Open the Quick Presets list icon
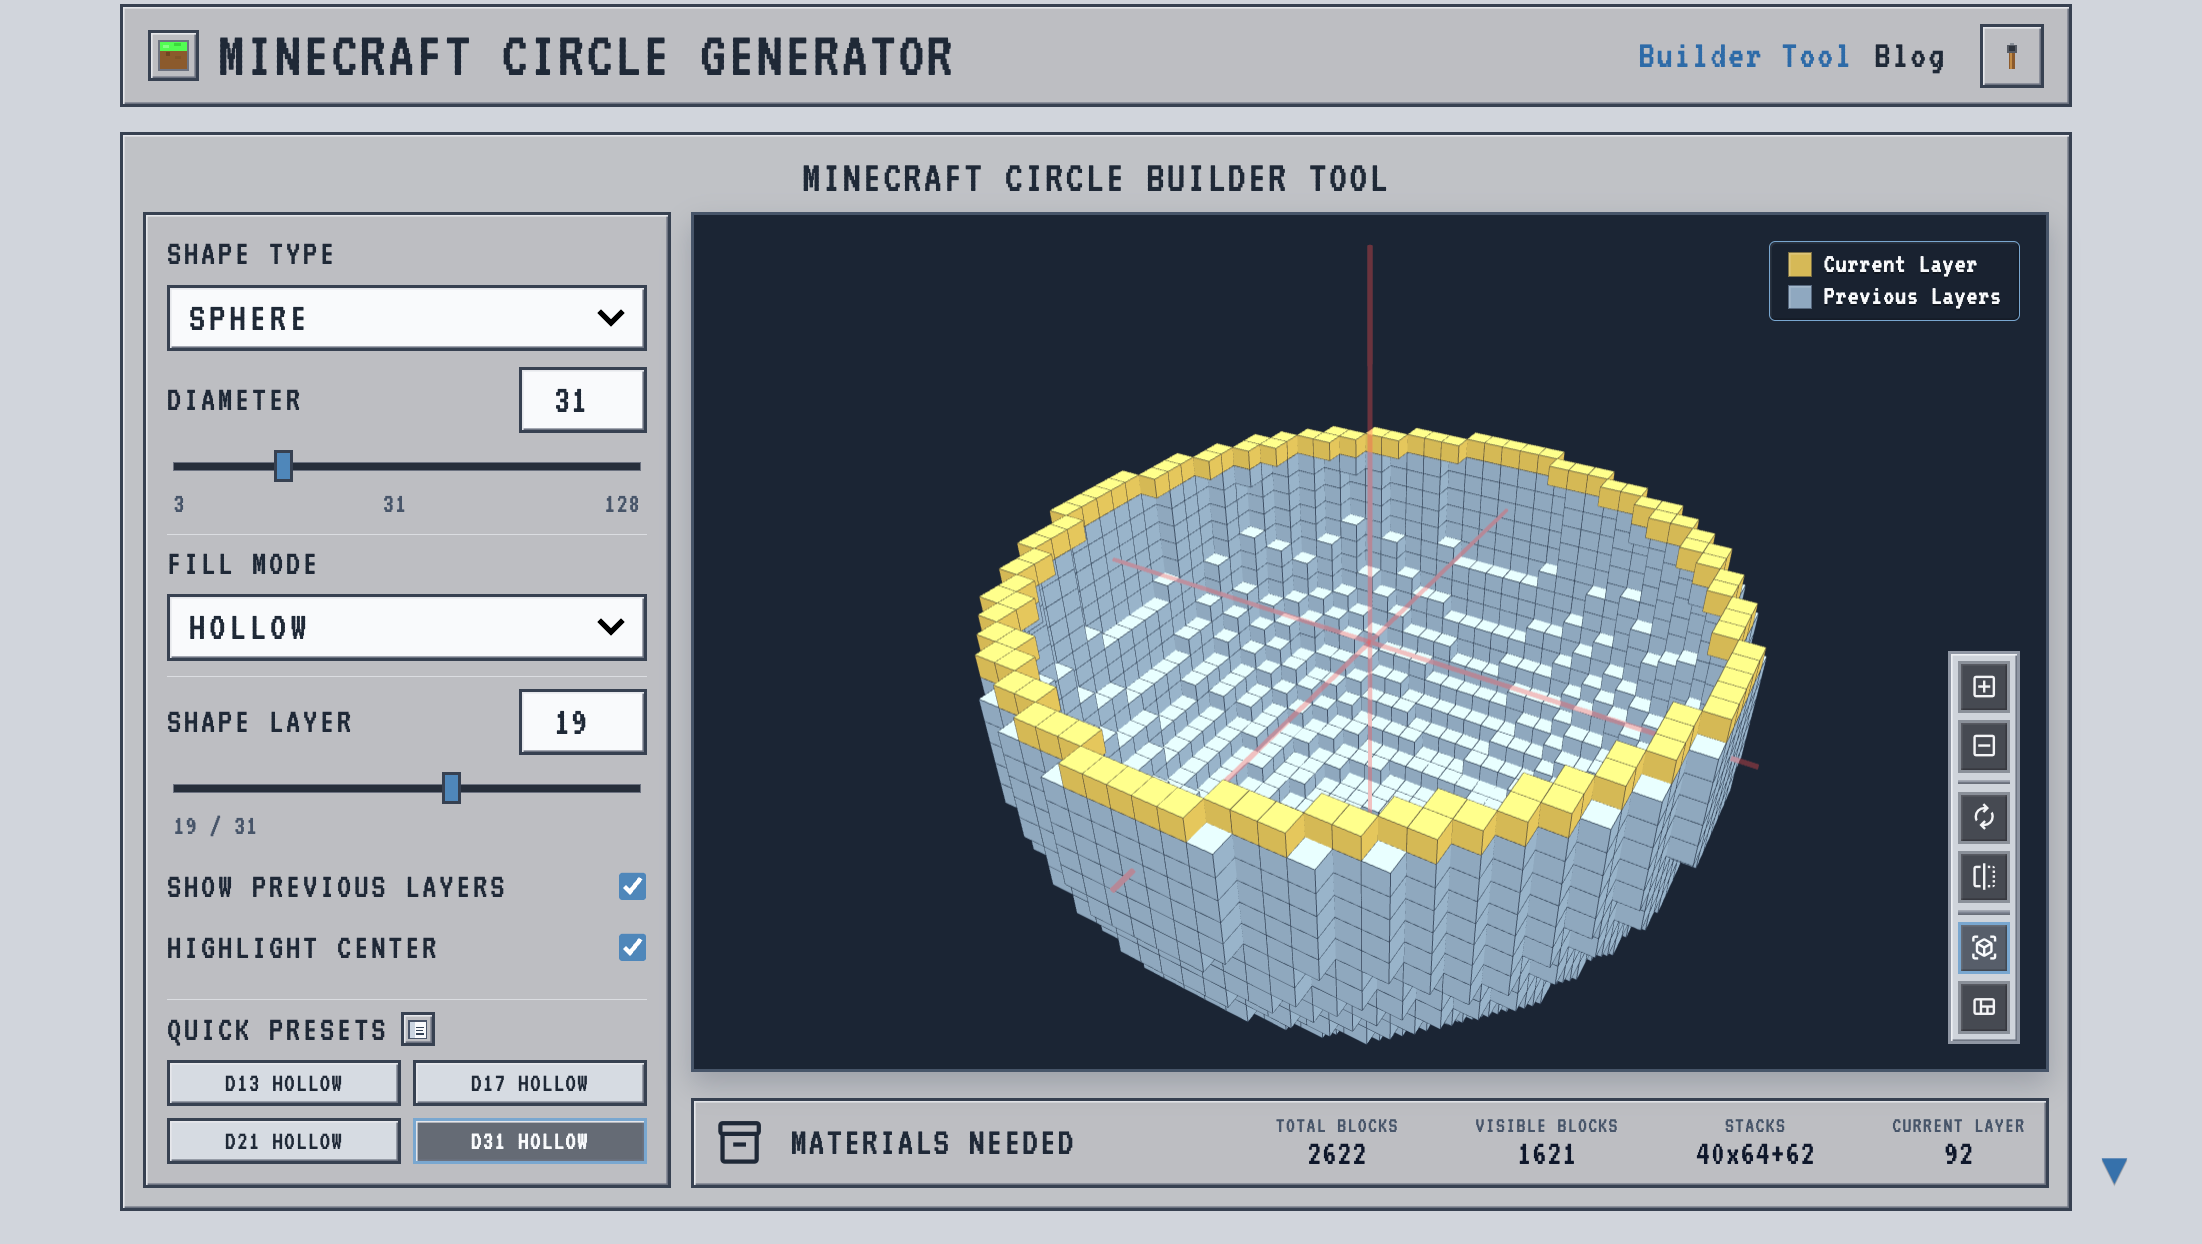 click(x=419, y=1029)
